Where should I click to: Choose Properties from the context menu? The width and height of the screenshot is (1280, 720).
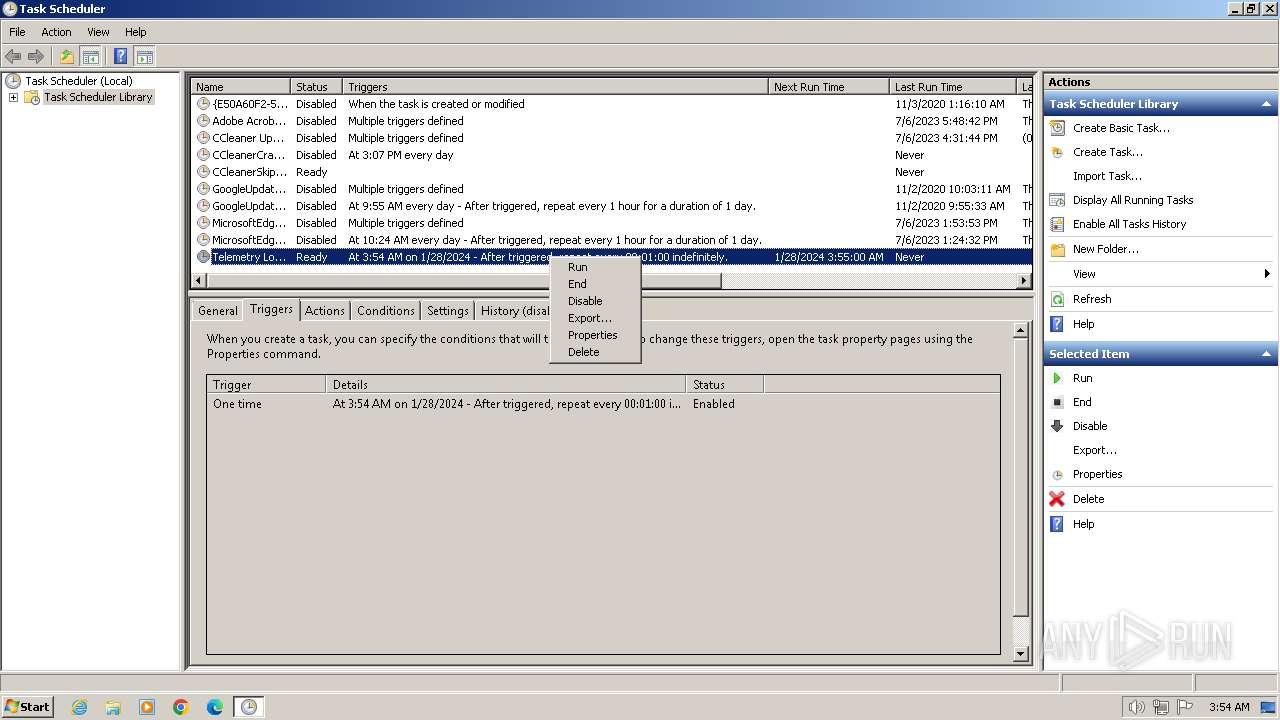[595, 335]
